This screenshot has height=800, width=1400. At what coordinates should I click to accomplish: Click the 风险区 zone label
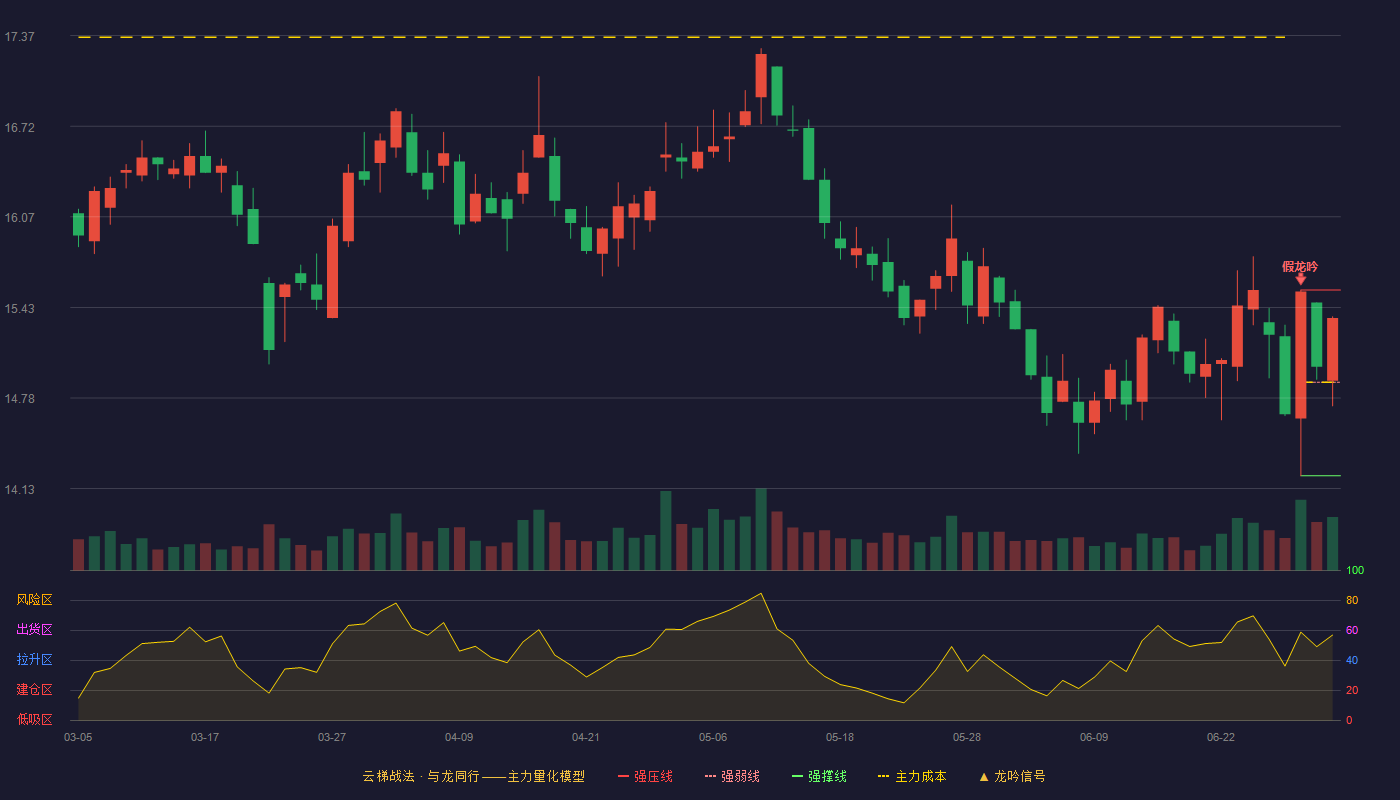[x=34, y=600]
